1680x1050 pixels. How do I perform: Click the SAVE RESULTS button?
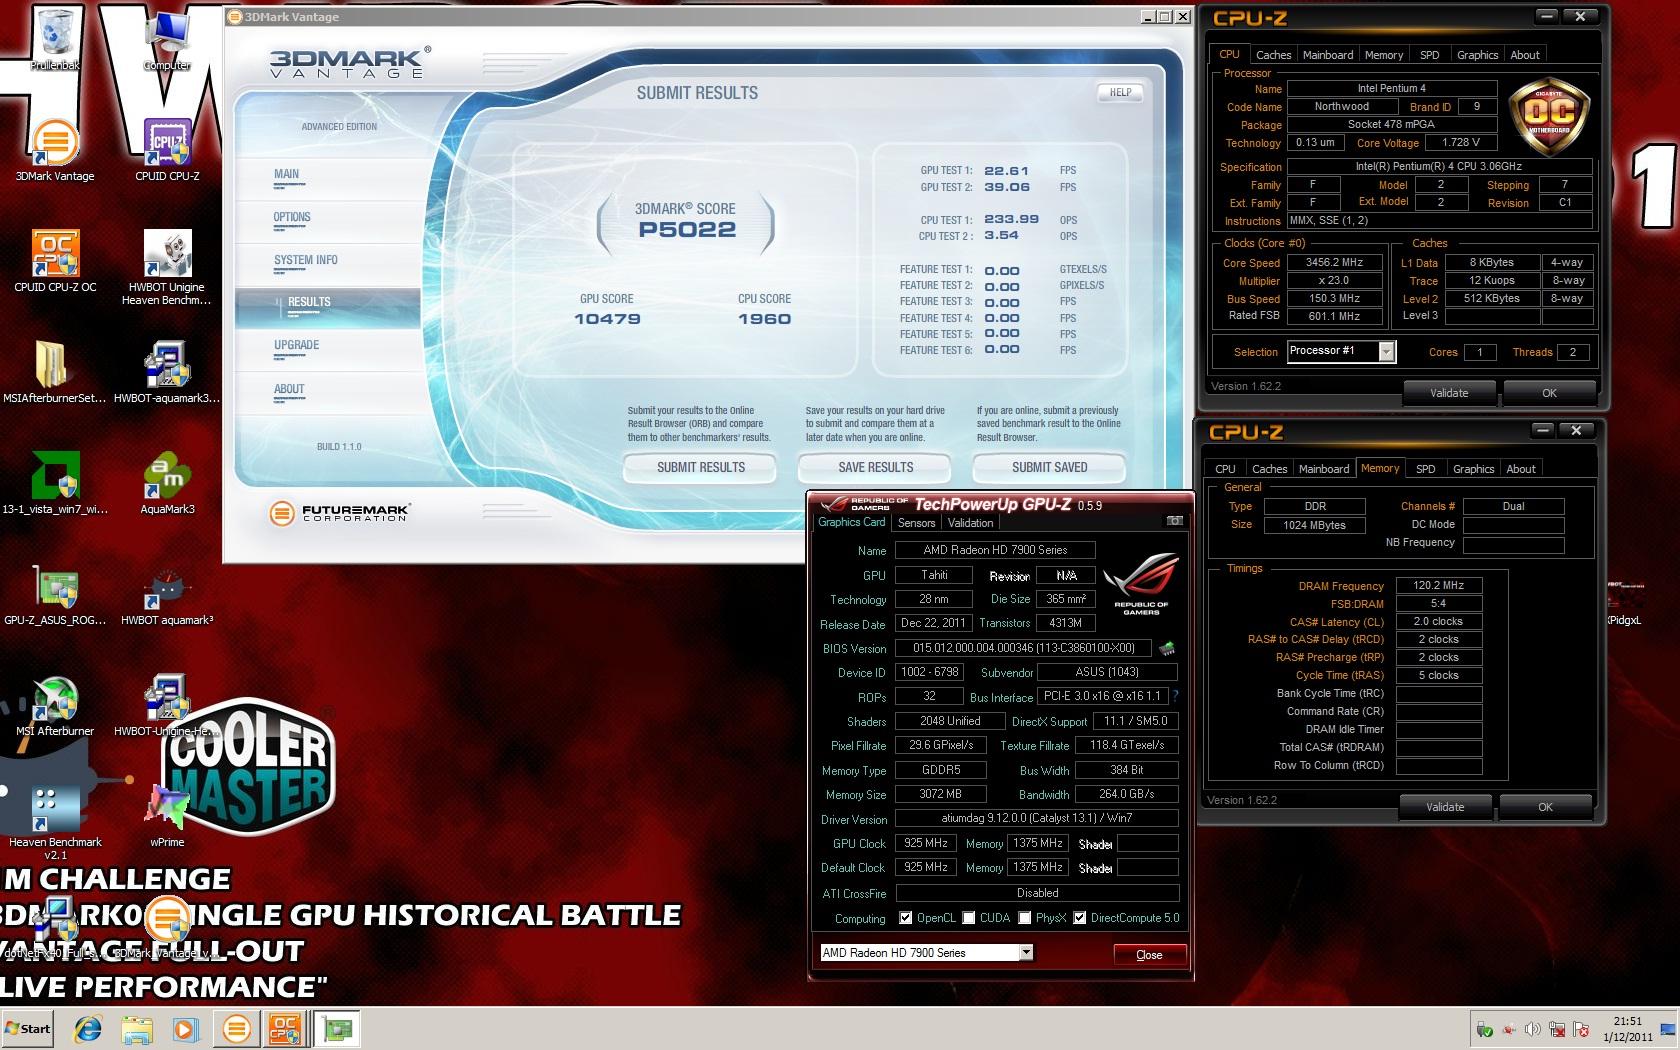coord(875,467)
